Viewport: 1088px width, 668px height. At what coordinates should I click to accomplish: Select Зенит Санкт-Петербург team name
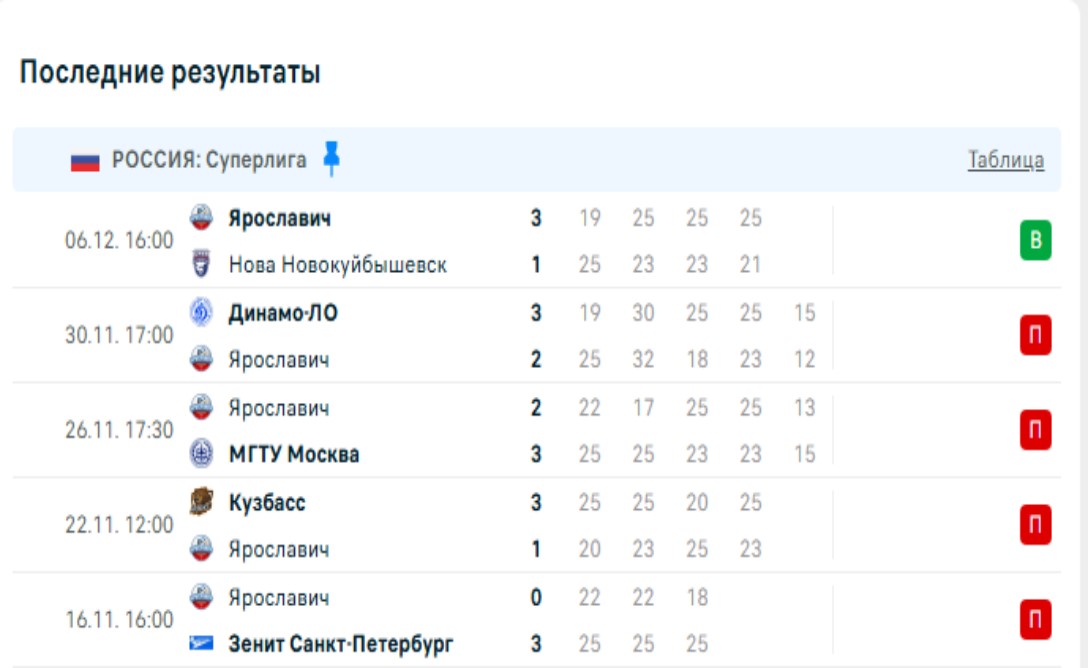[341, 644]
